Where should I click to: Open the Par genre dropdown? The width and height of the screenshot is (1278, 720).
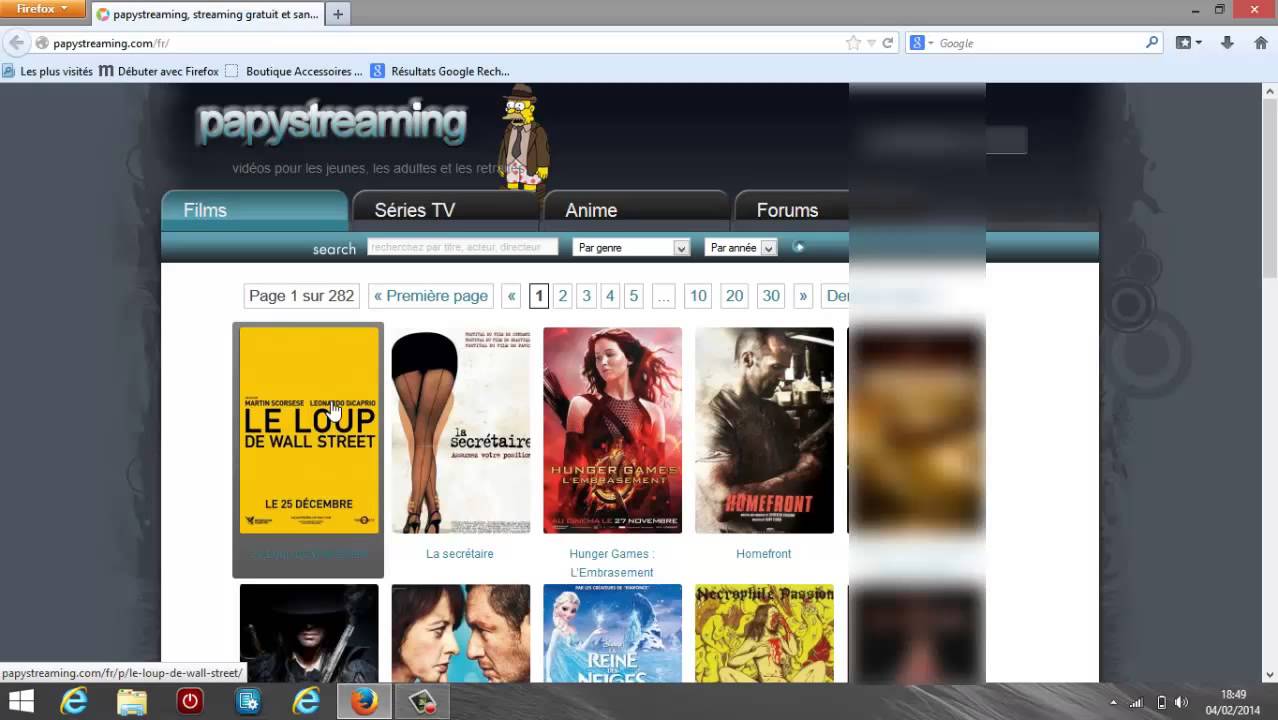631,247
